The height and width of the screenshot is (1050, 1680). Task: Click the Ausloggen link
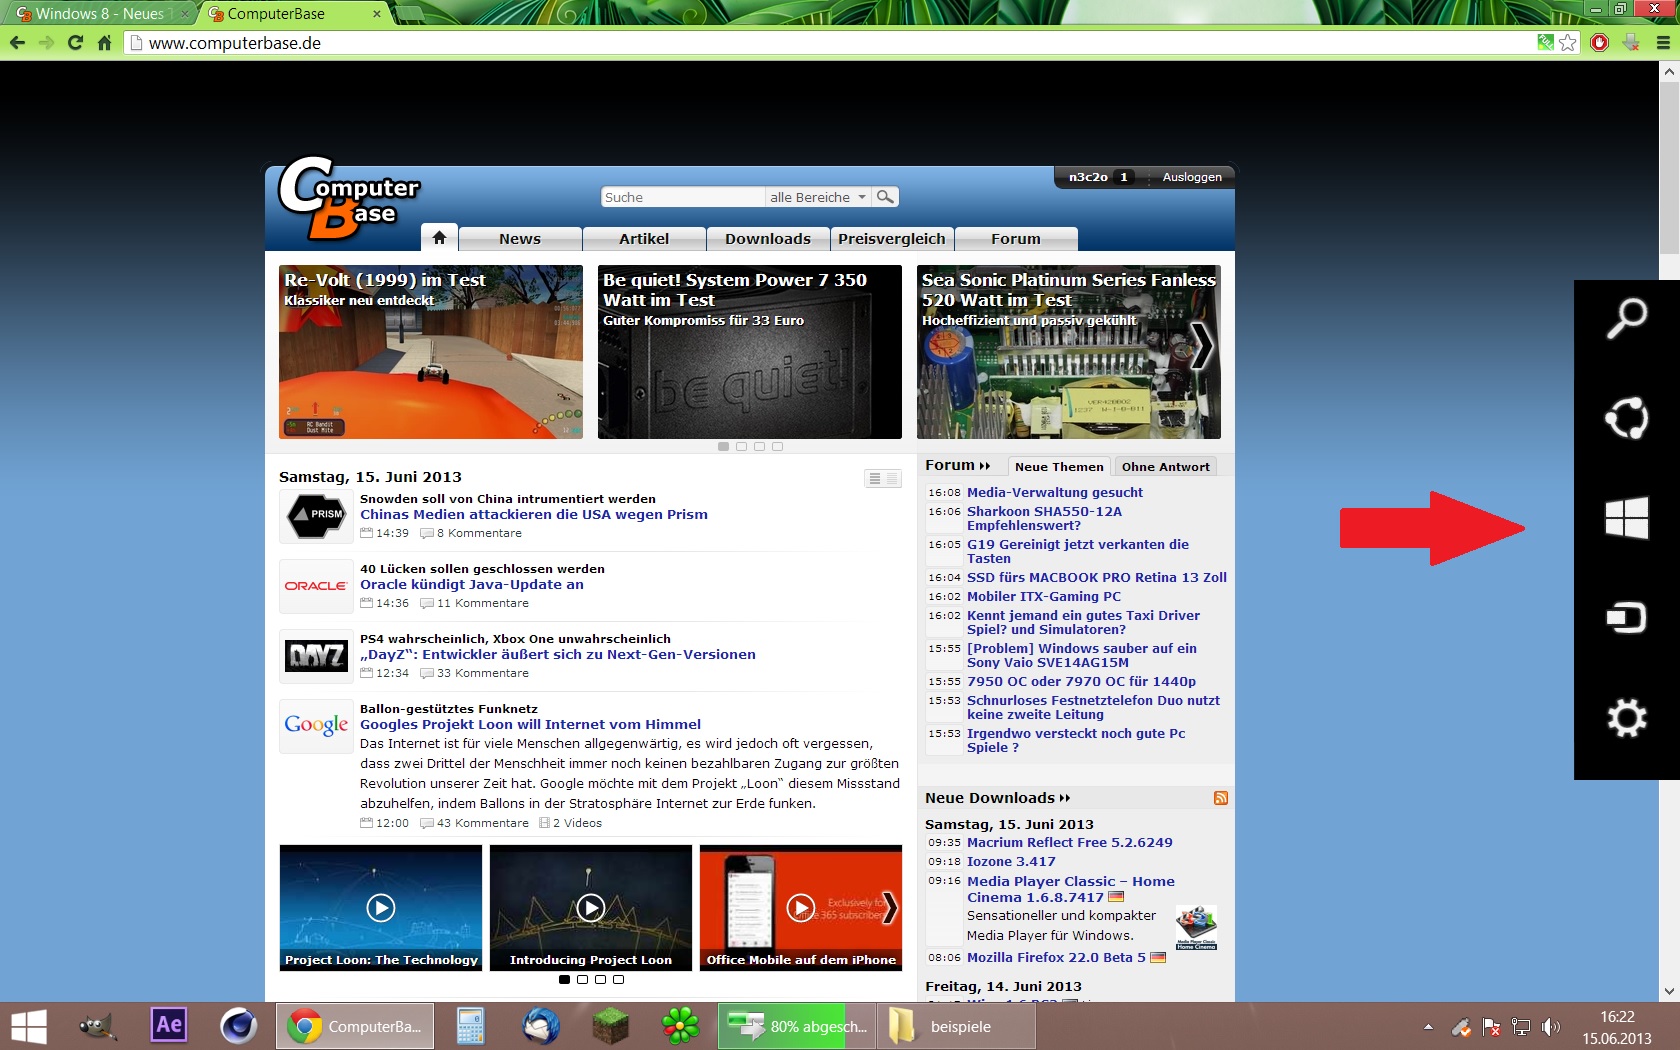(x=1192, y=177)
